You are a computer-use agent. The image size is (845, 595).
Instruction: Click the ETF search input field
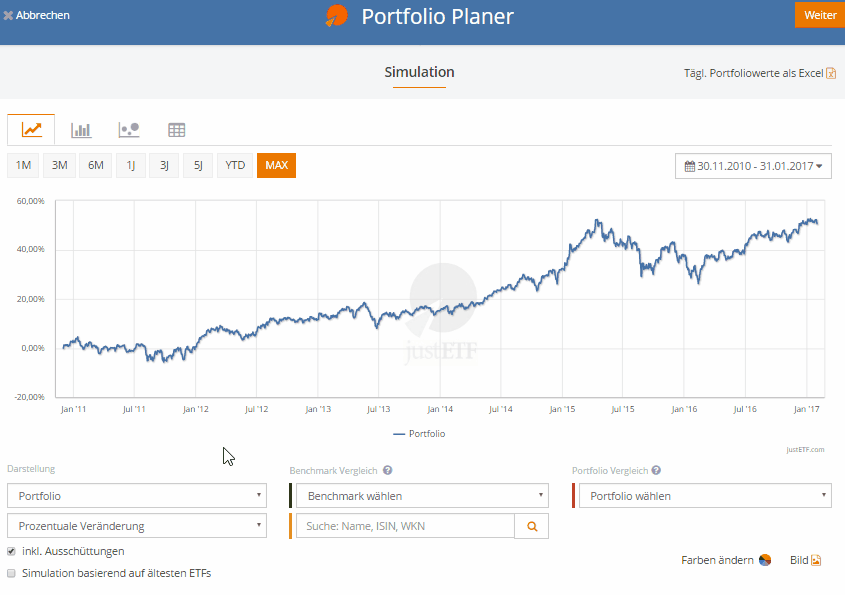pyautogui.click(x=405, y=525)
